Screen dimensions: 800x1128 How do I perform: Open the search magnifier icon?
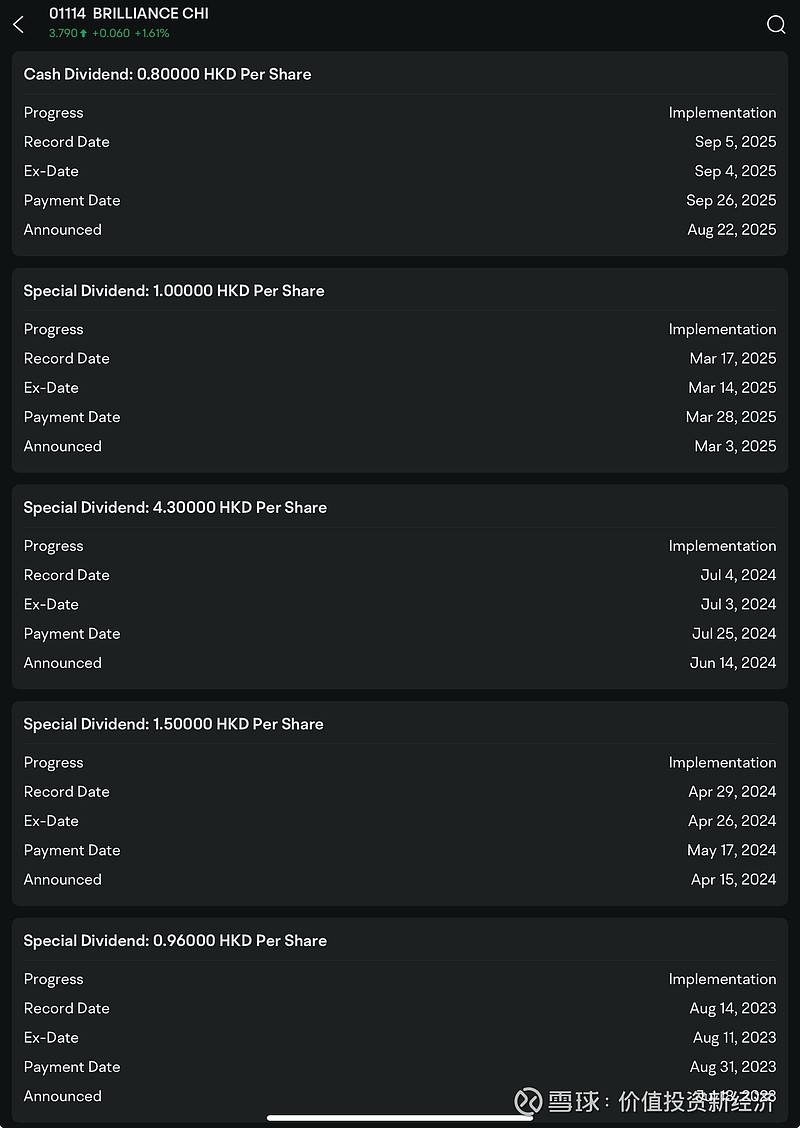(776, 24)
